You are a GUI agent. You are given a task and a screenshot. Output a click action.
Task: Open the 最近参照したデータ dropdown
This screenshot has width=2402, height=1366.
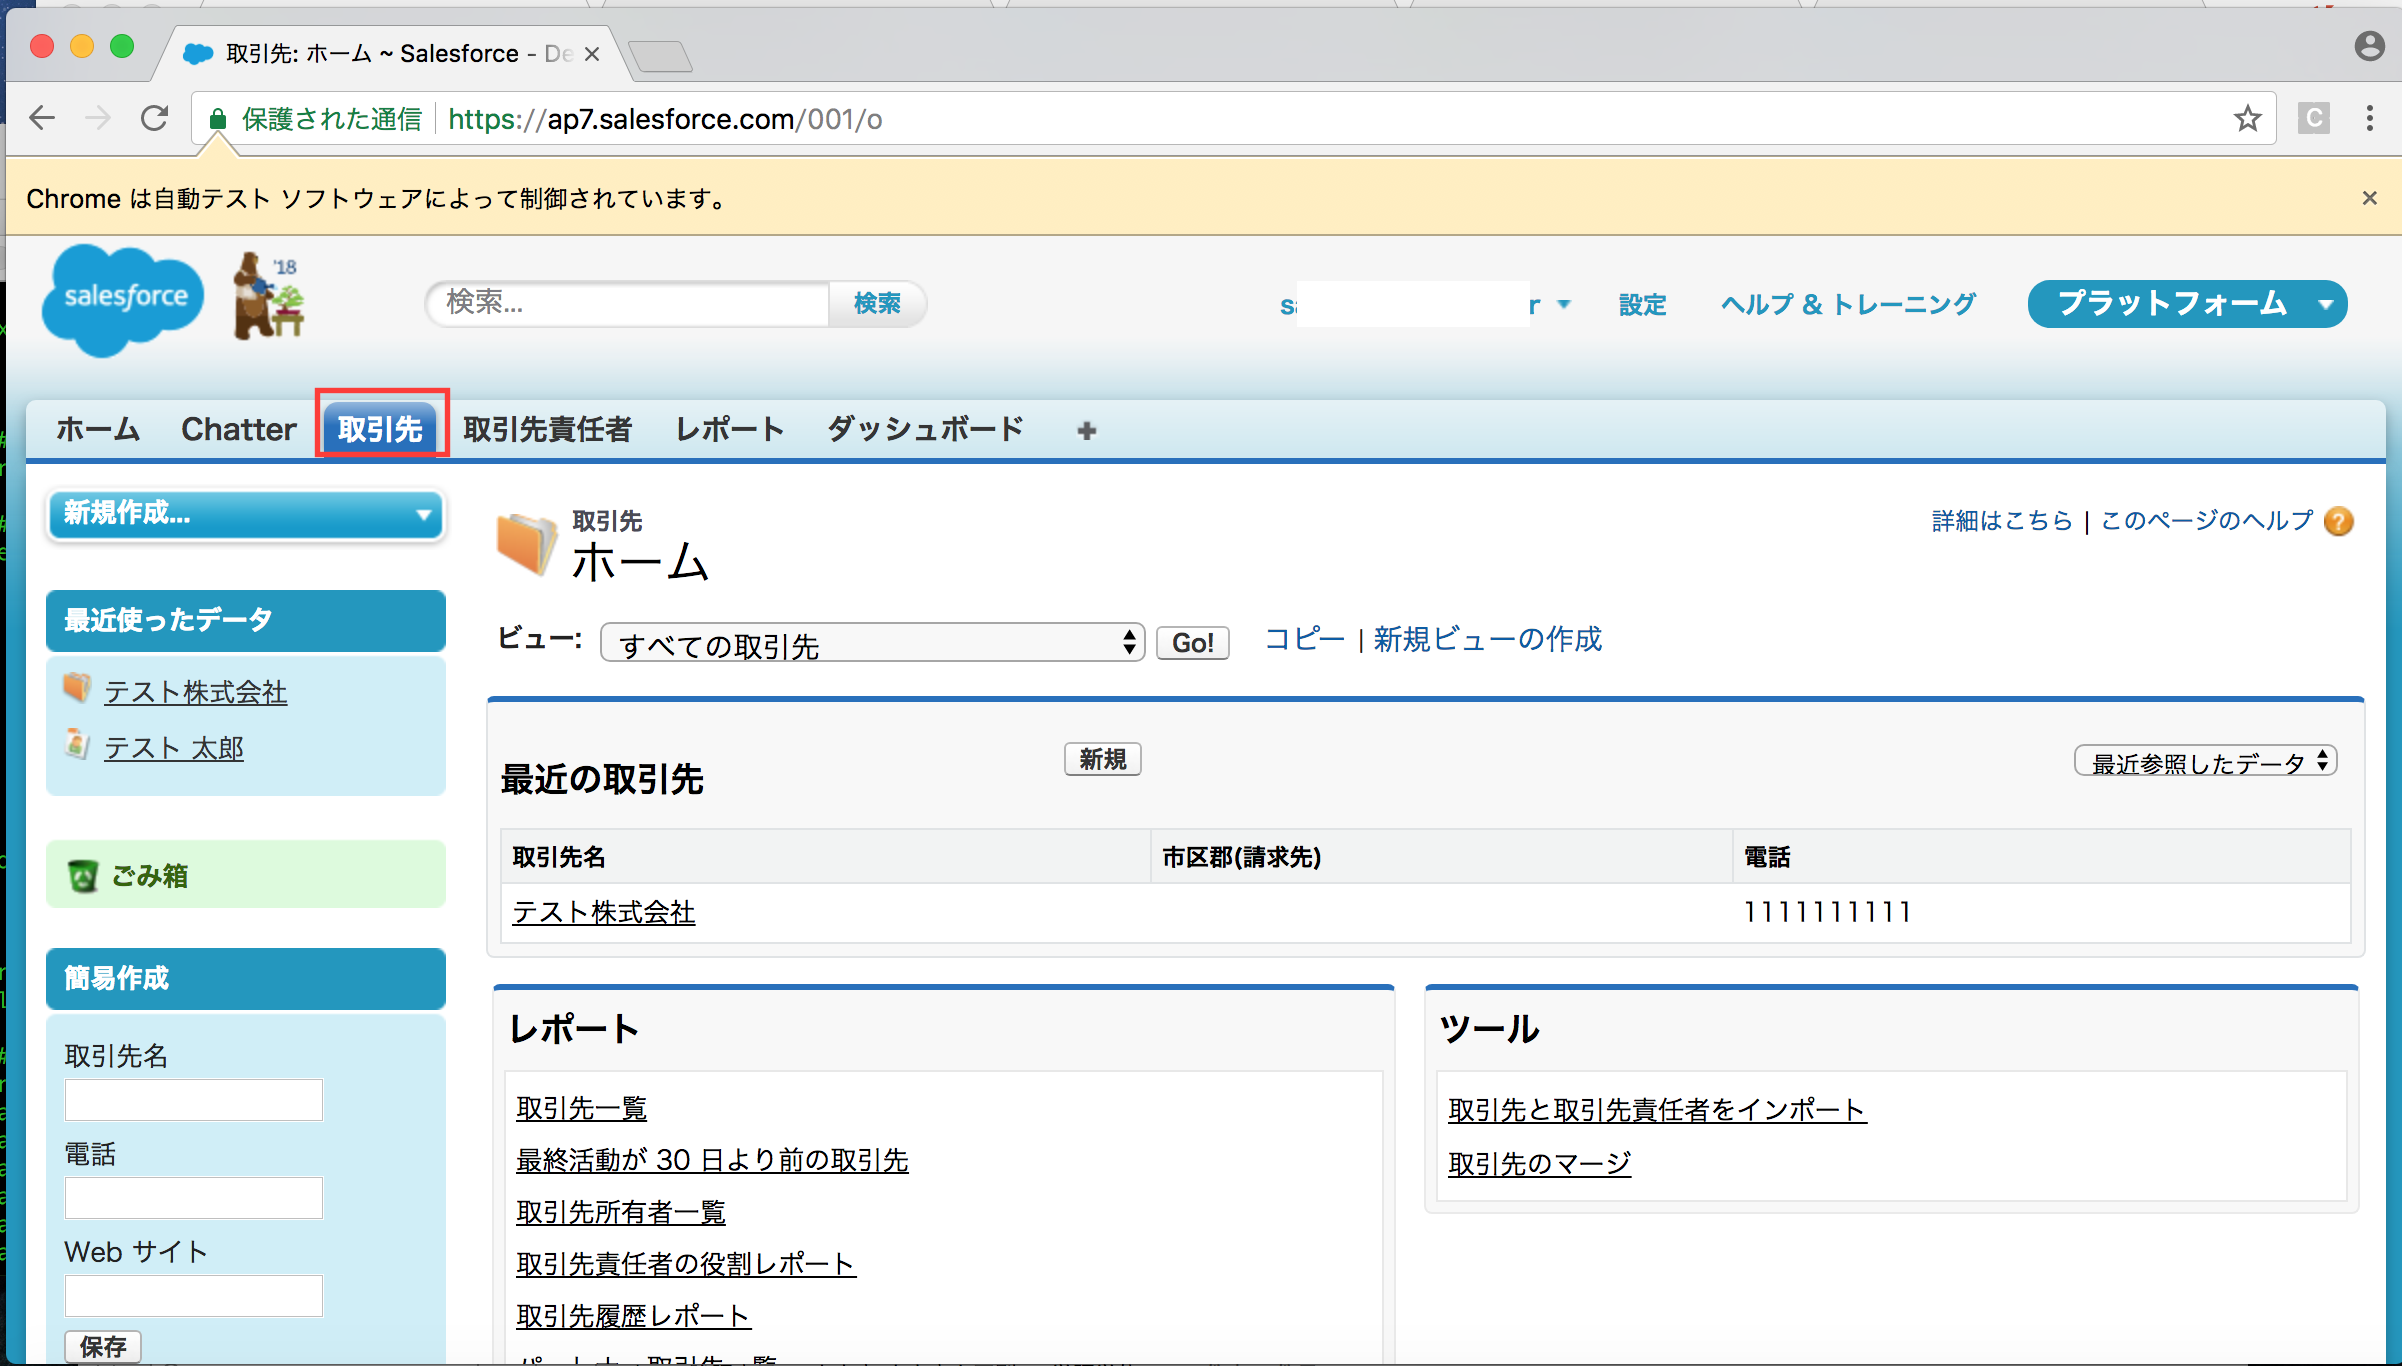click(x=2205, y=761)
